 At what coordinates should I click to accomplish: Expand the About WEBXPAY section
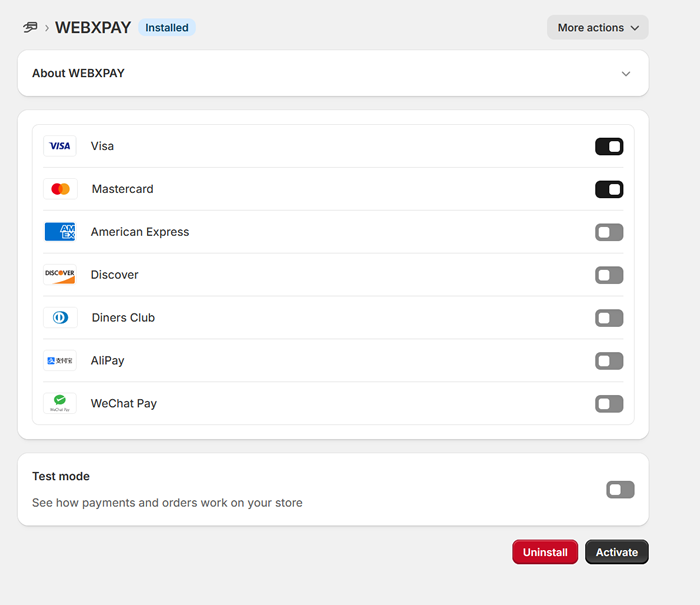(626, 74)
